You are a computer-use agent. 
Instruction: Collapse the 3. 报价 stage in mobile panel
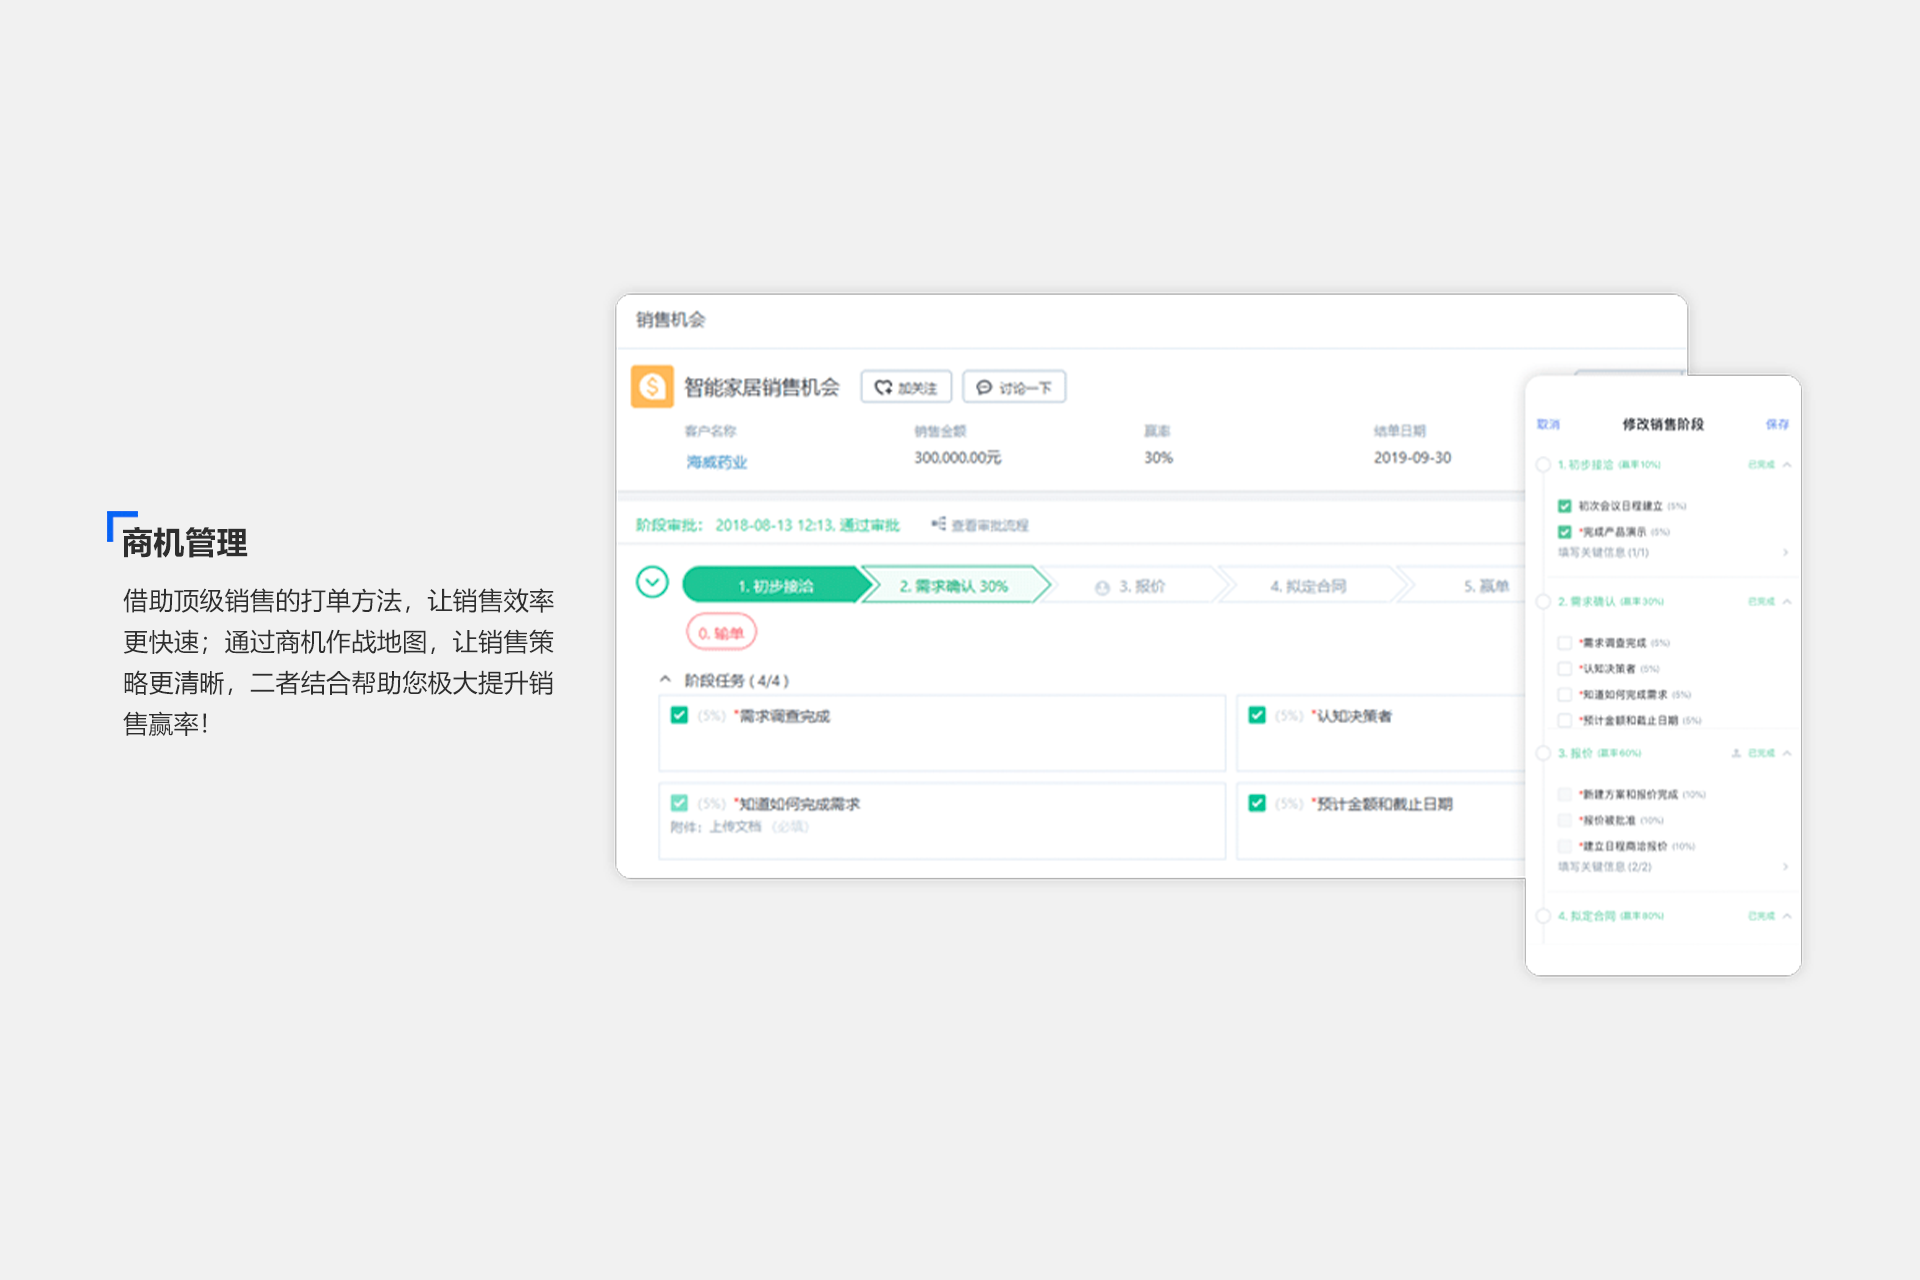point(1787,753)
